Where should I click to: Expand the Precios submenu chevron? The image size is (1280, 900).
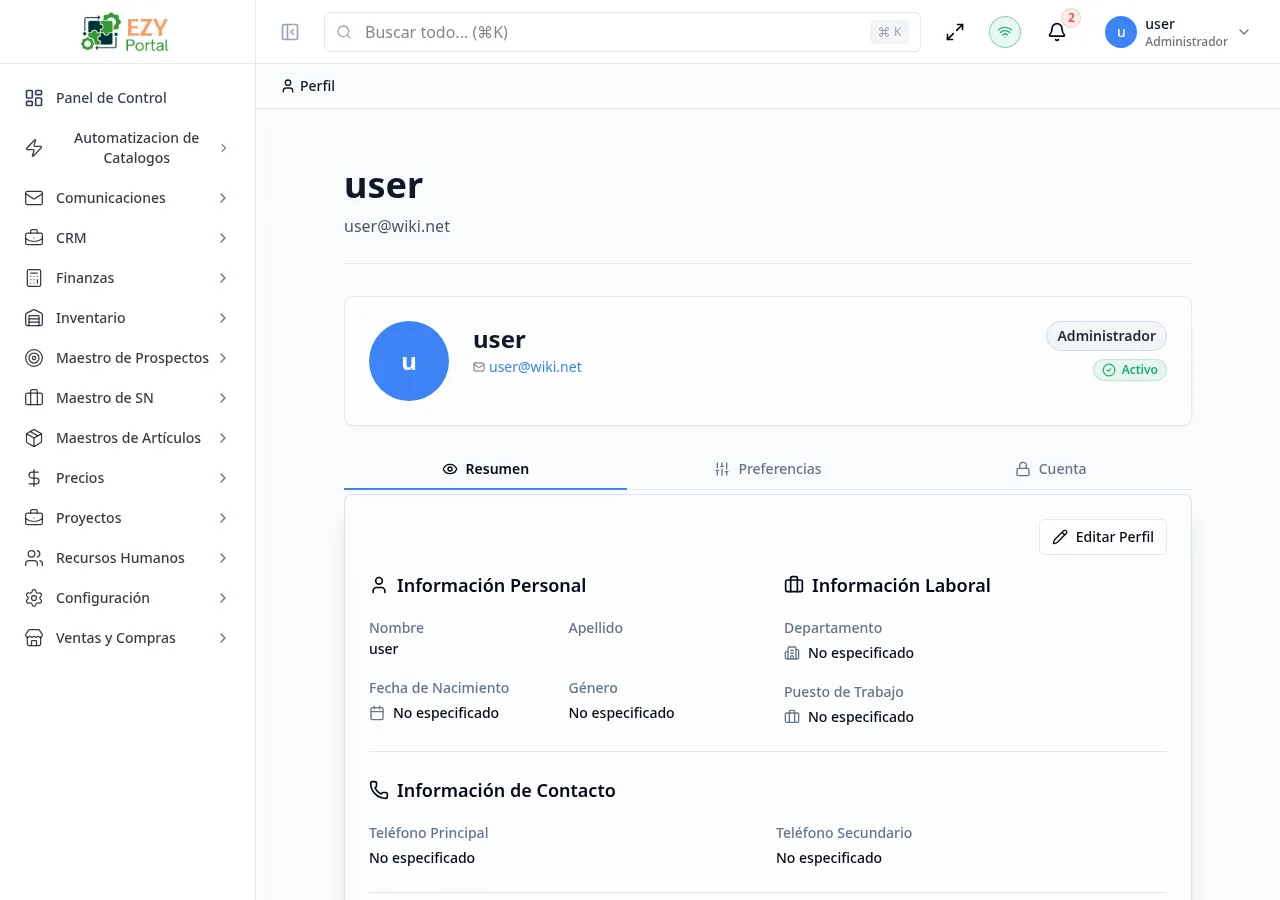(x=223, y=478)
